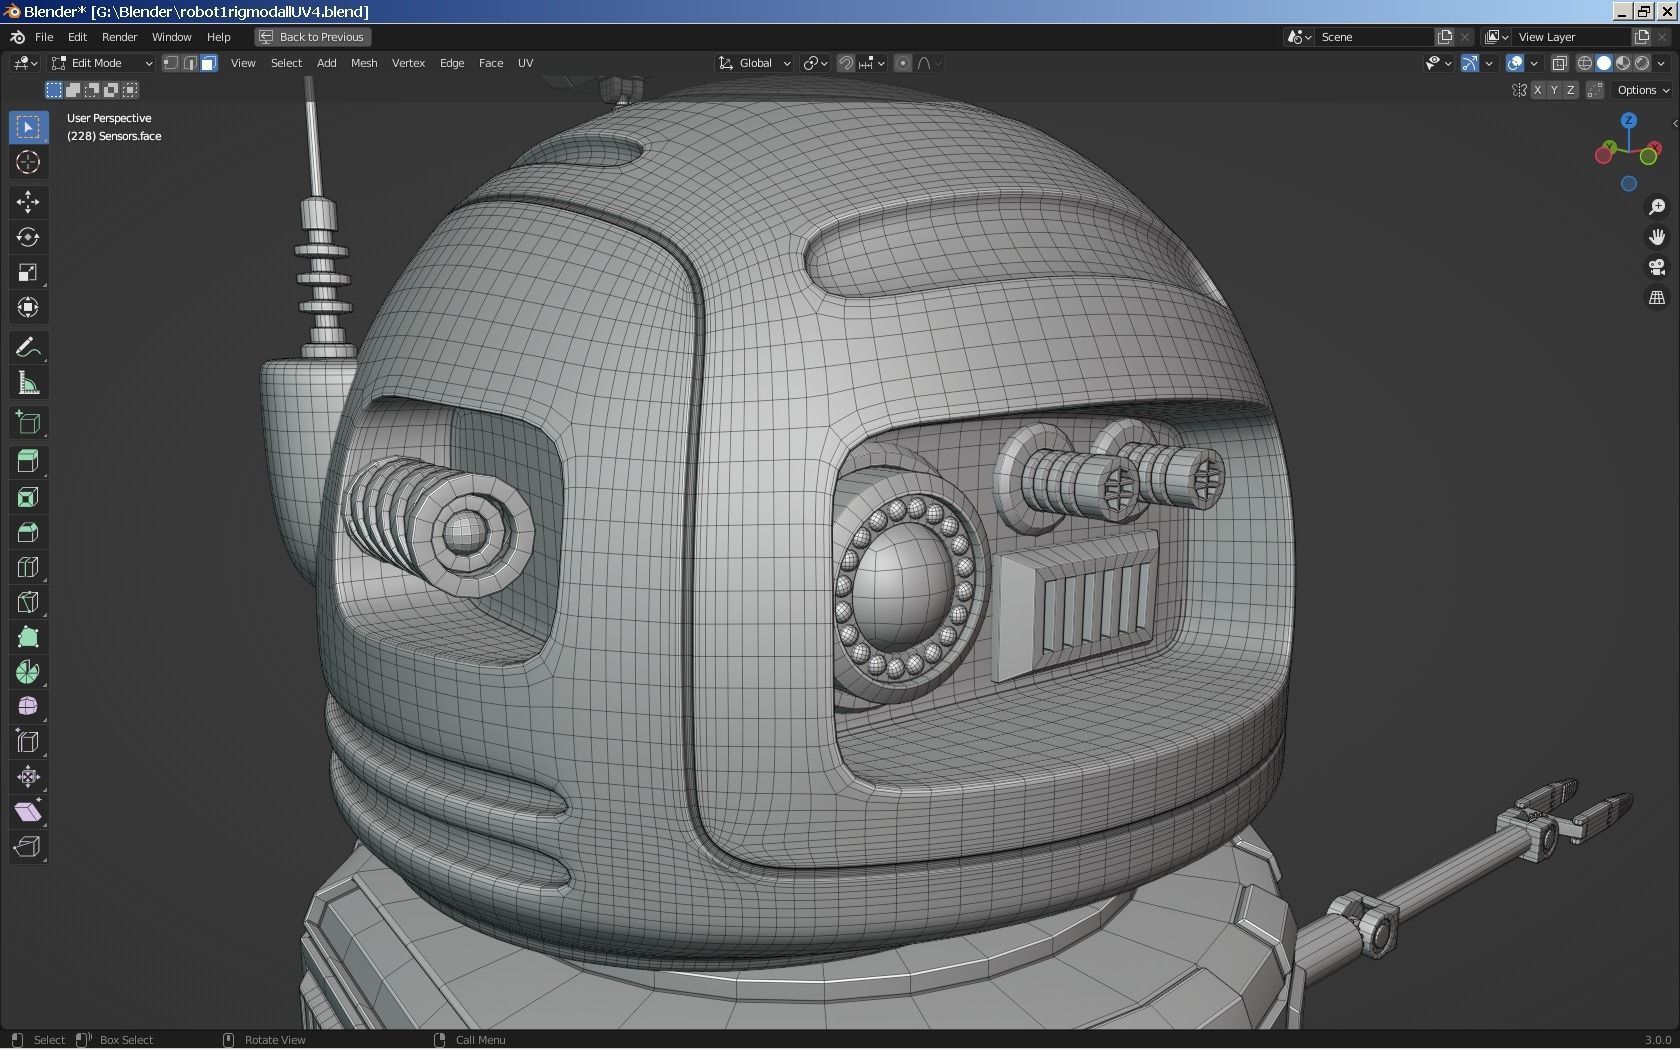
Task: Create a new scene with the copy icon
Action: [x=1445, y=37]
